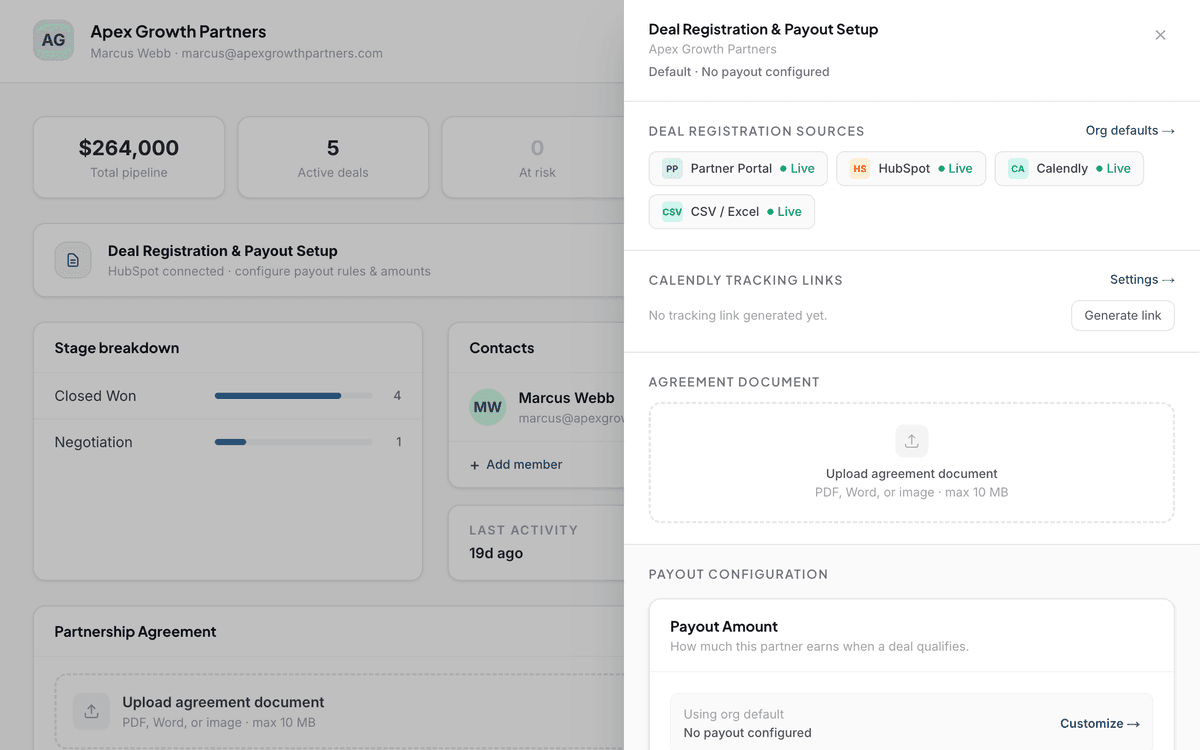
Task: Expand Customize payout amount
Action: [1099, 723]
